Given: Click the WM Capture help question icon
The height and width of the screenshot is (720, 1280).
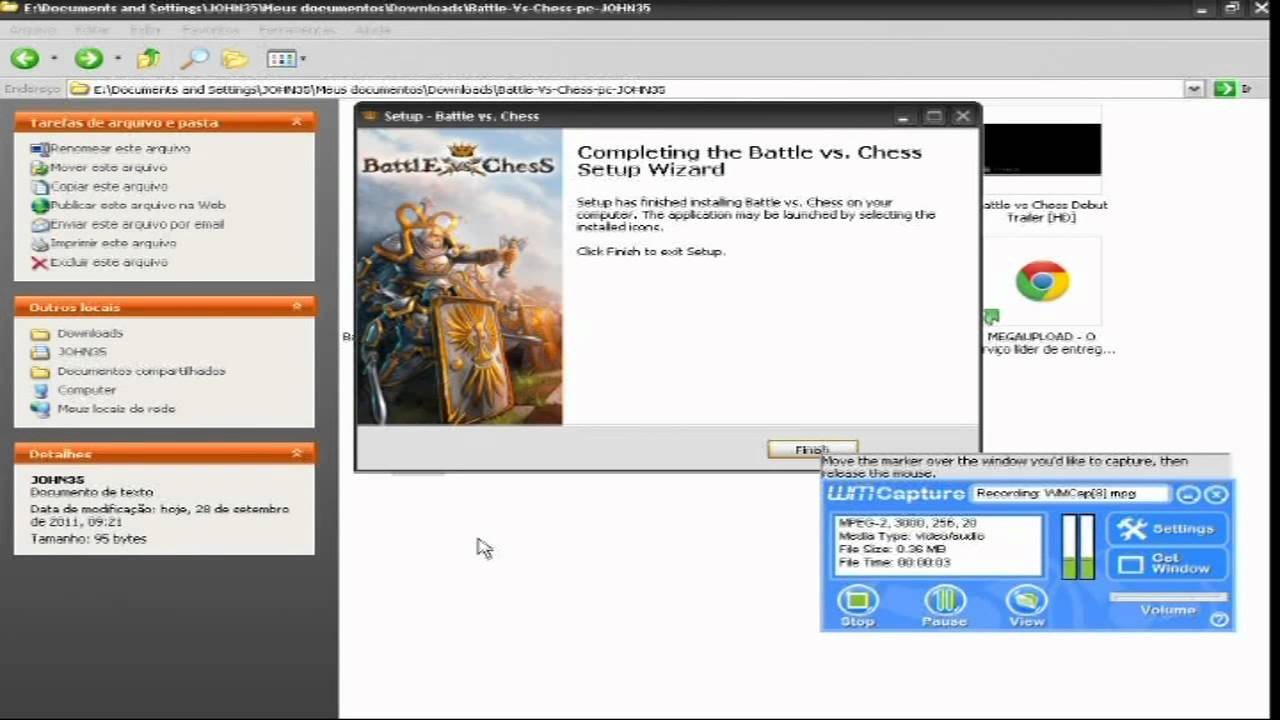Looking at the screenshot, I should [x=1219, y=620].
